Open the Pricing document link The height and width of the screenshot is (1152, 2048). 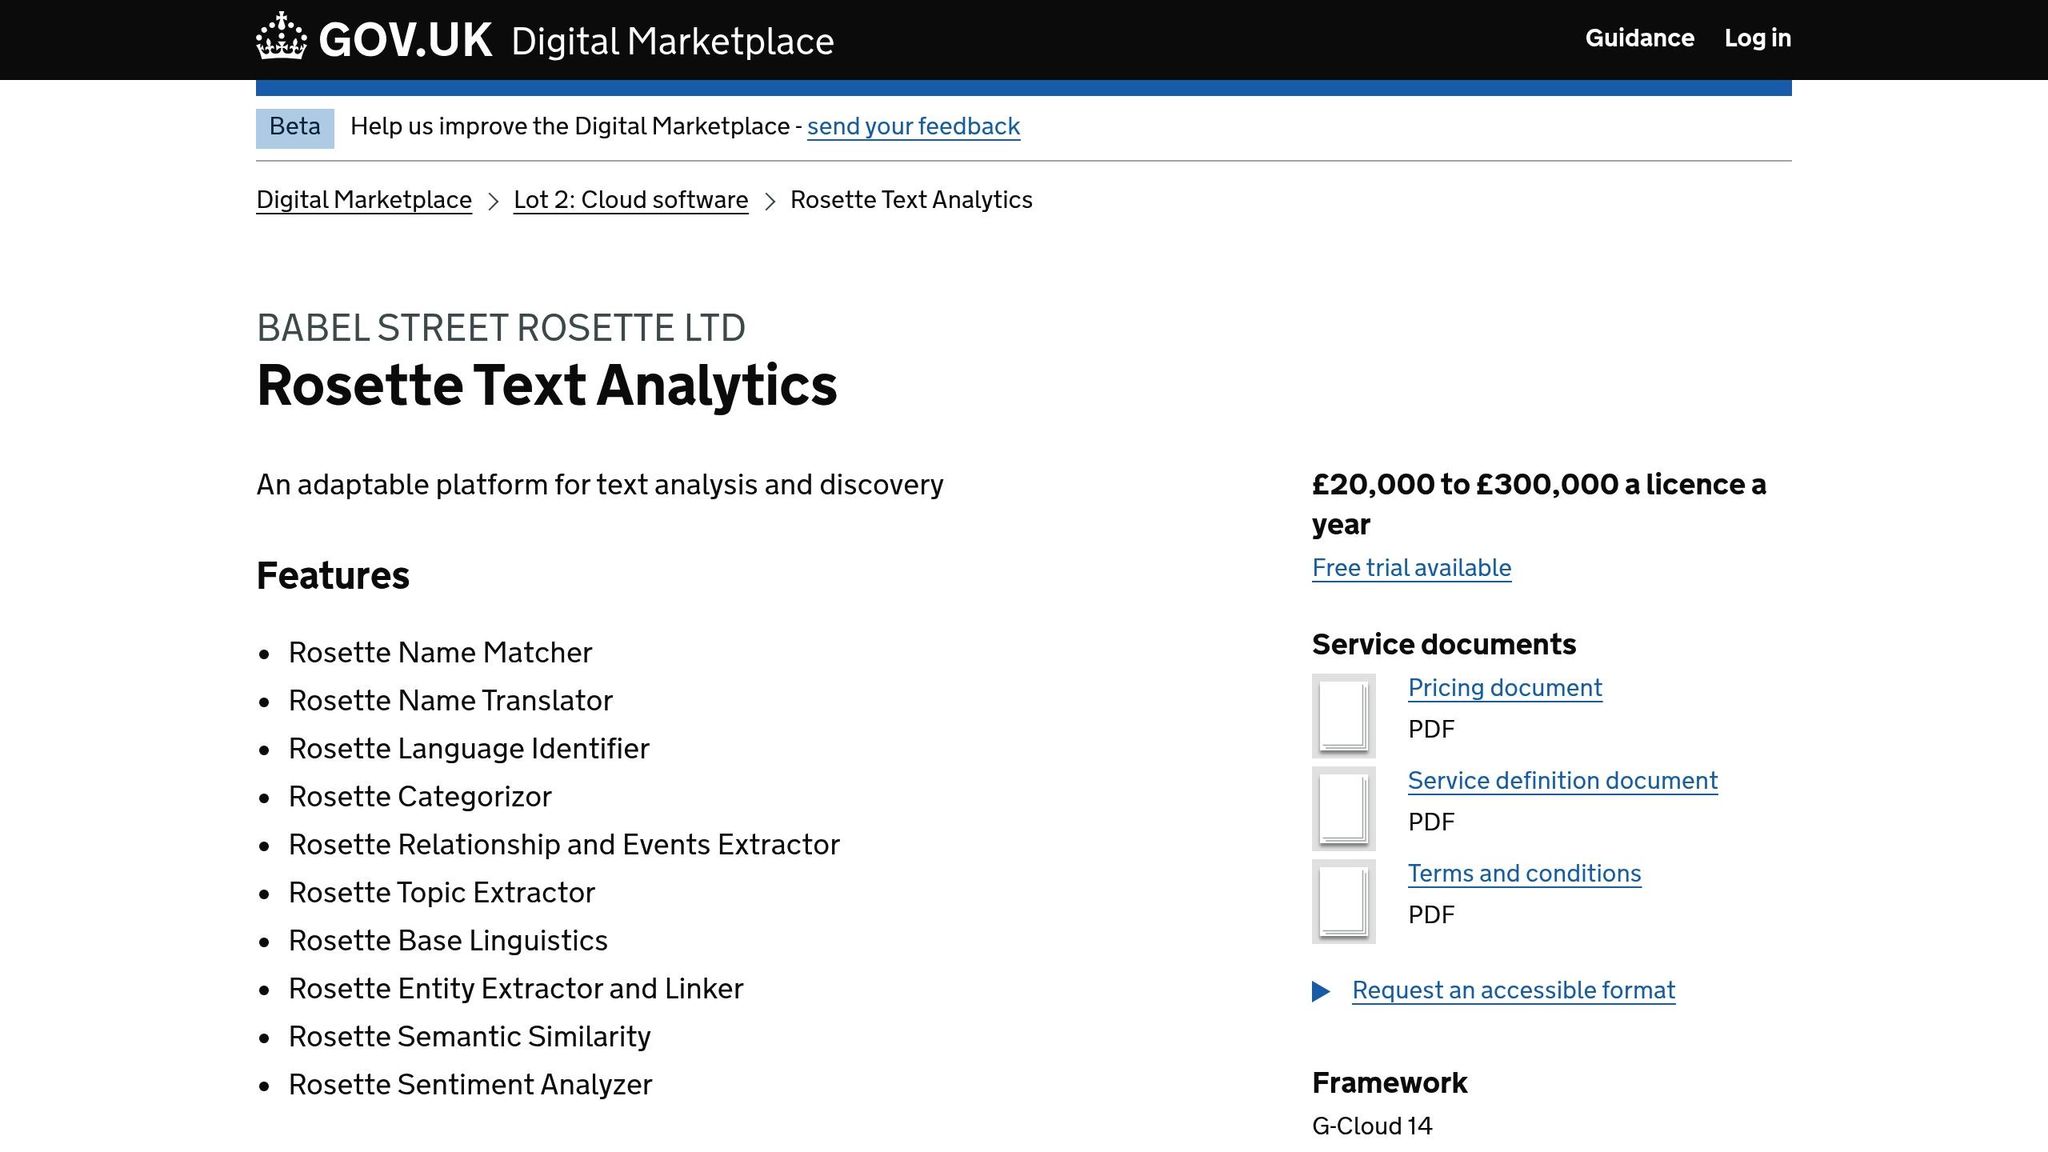(1505, 688)
